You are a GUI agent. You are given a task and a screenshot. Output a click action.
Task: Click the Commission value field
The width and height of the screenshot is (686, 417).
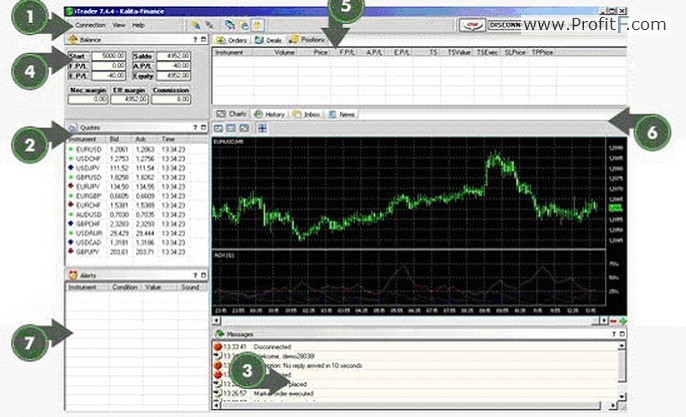(171, 99)
